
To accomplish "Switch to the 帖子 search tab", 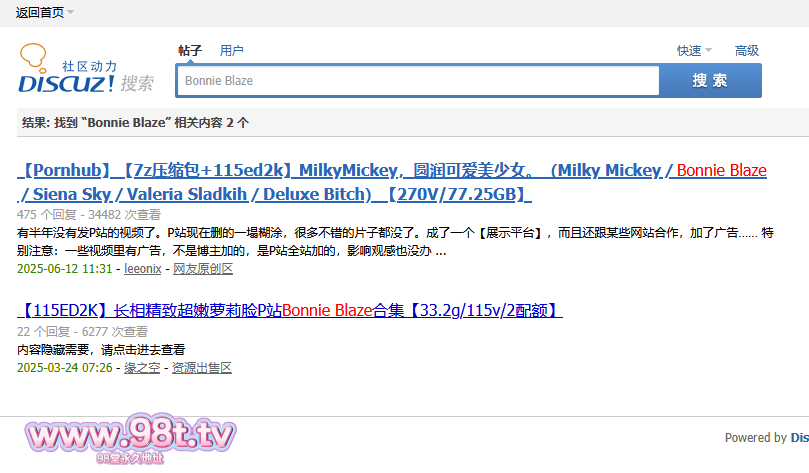I will pos(190,51).
